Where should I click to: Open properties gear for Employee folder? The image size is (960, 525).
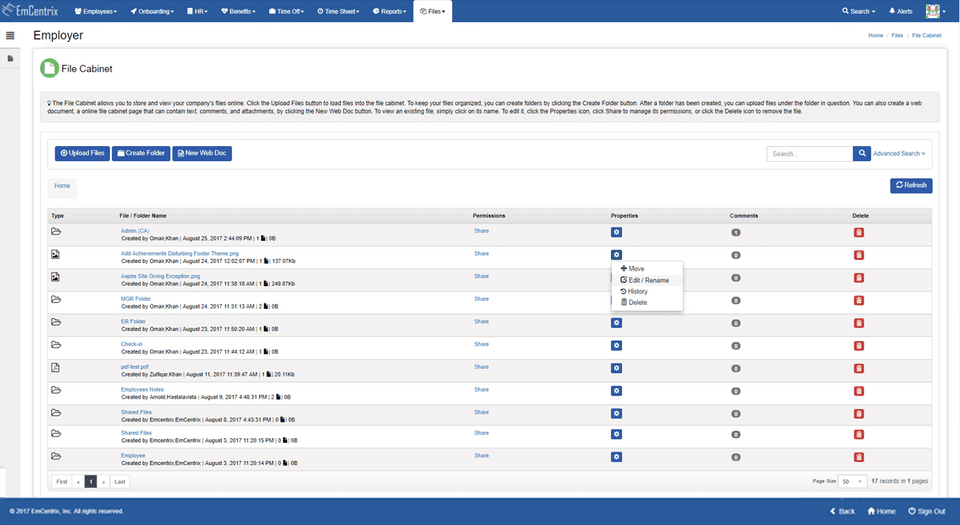click(x=616, y=457)
